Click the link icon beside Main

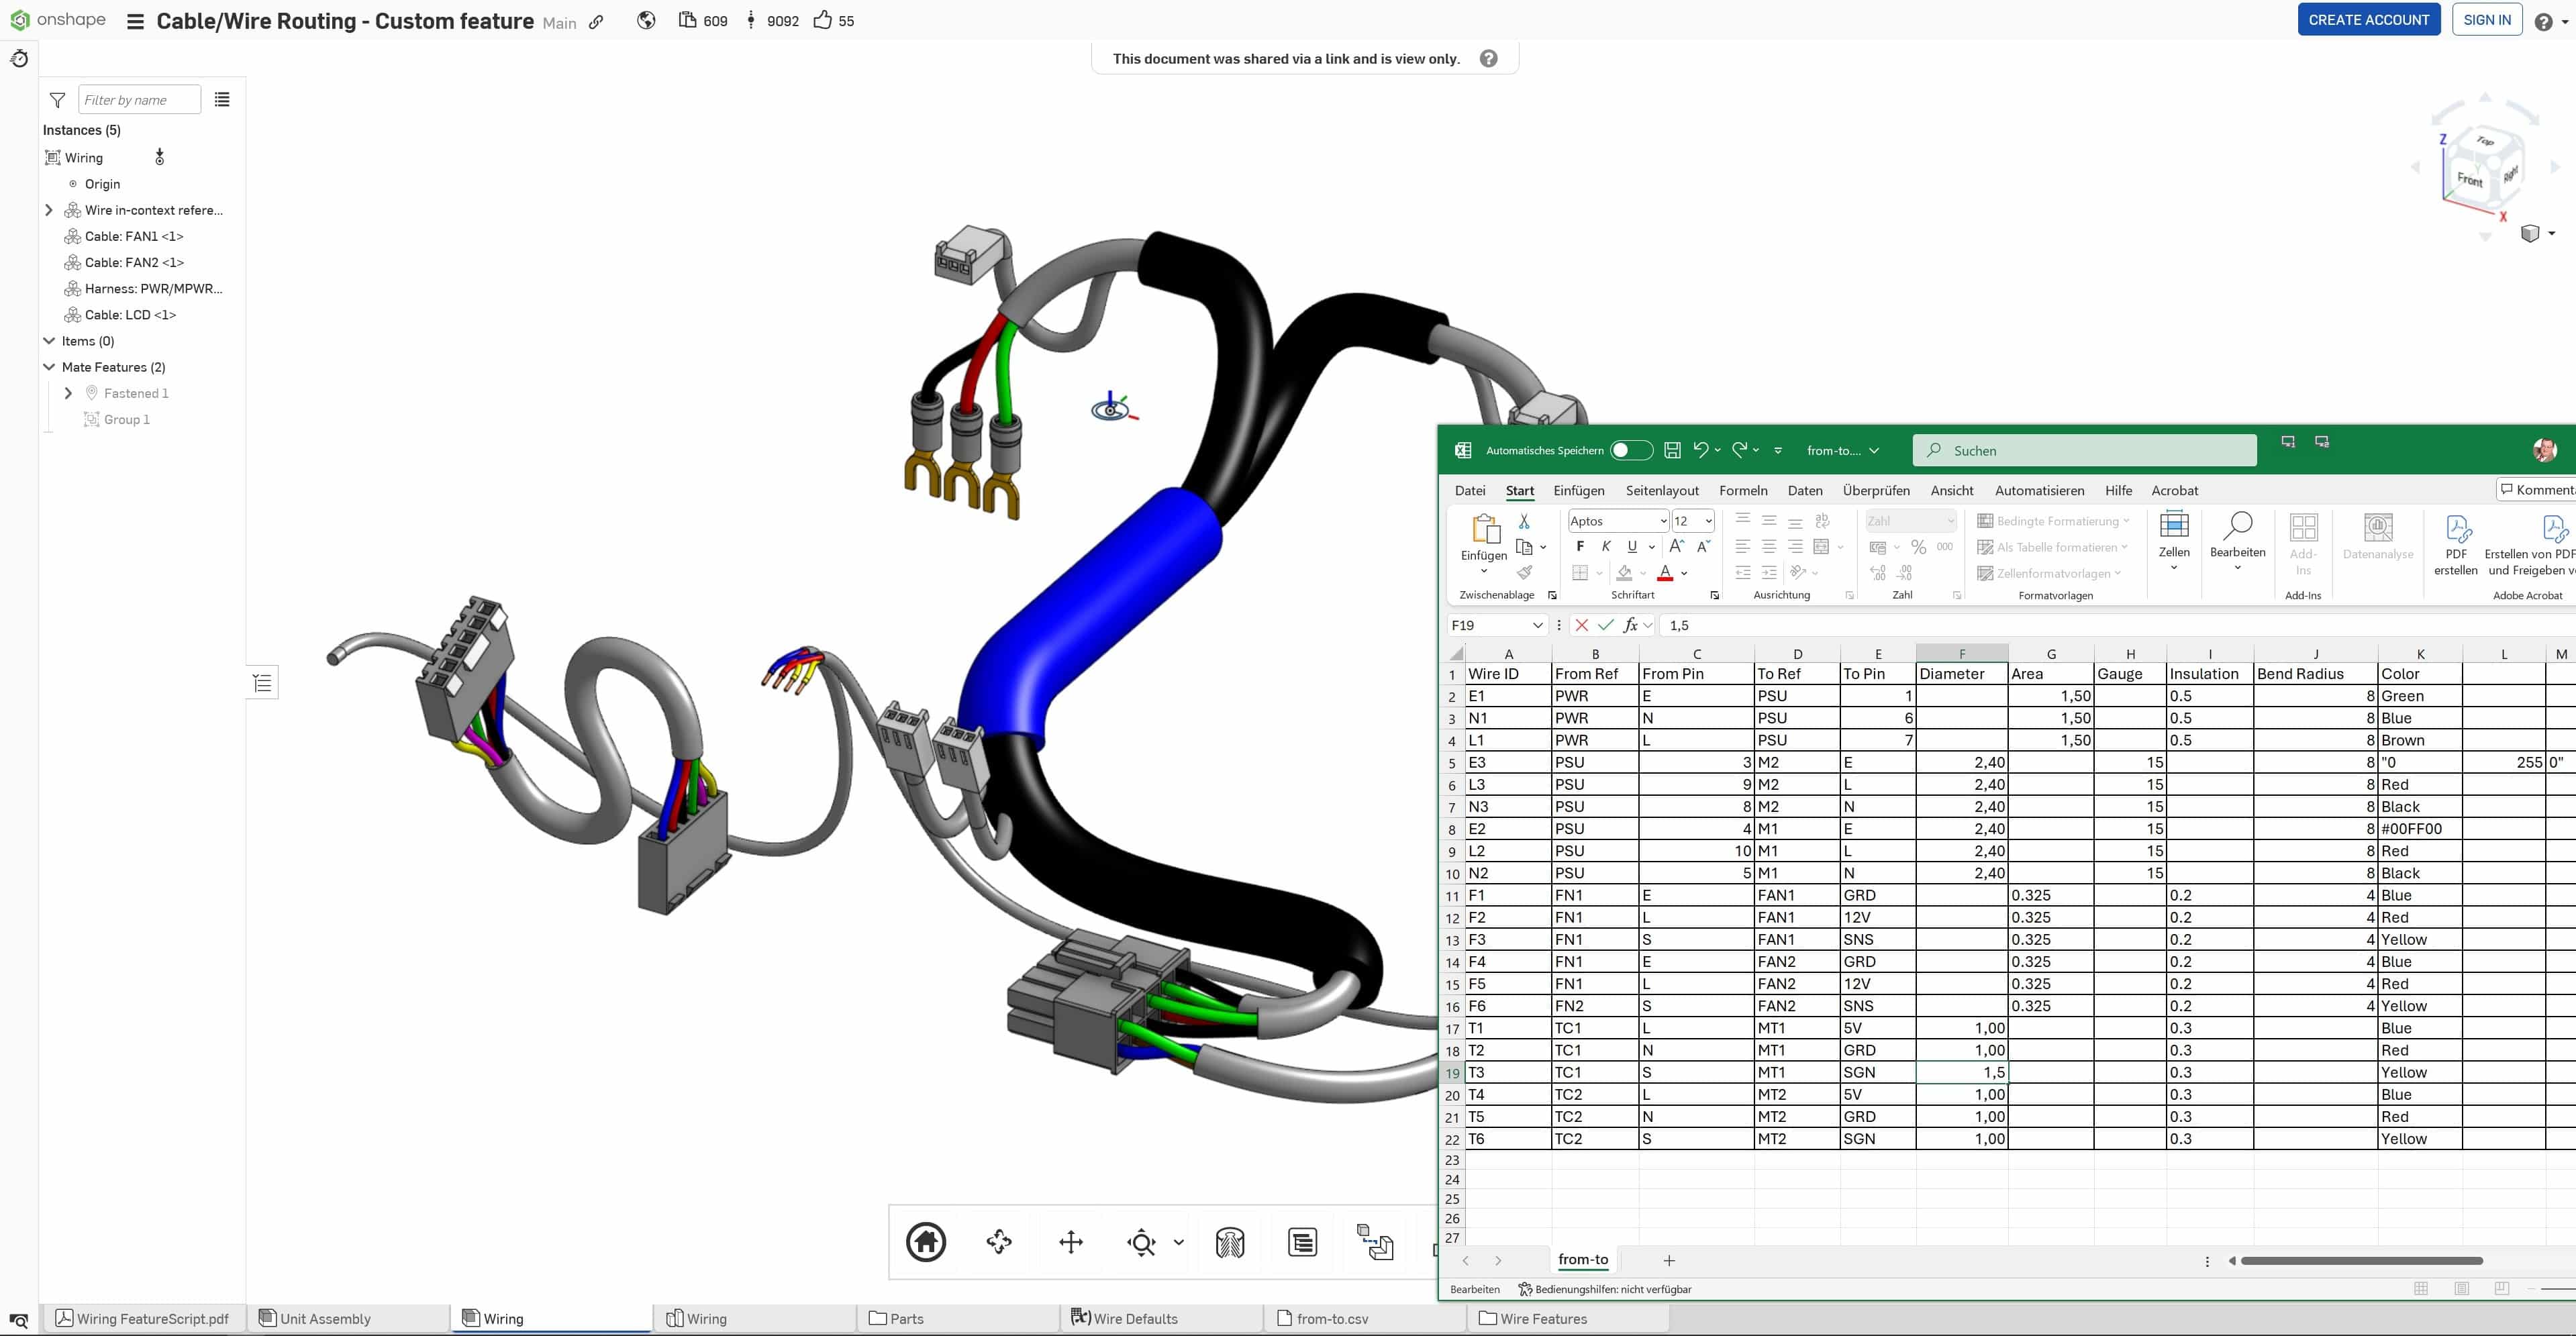click(x=596, y=22)
